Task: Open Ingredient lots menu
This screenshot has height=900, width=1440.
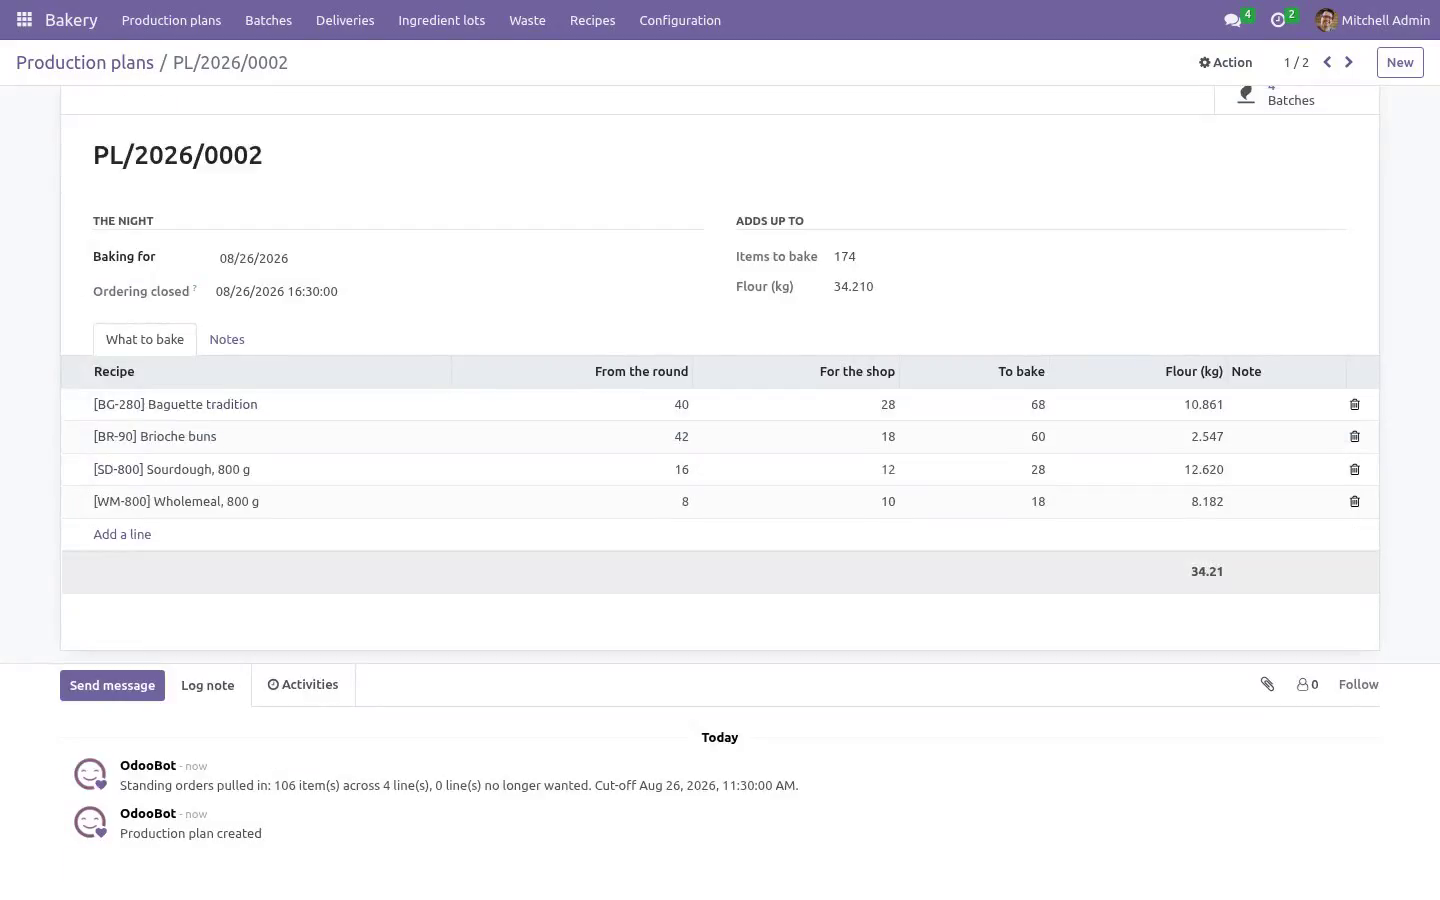Action: coord(442,20)
